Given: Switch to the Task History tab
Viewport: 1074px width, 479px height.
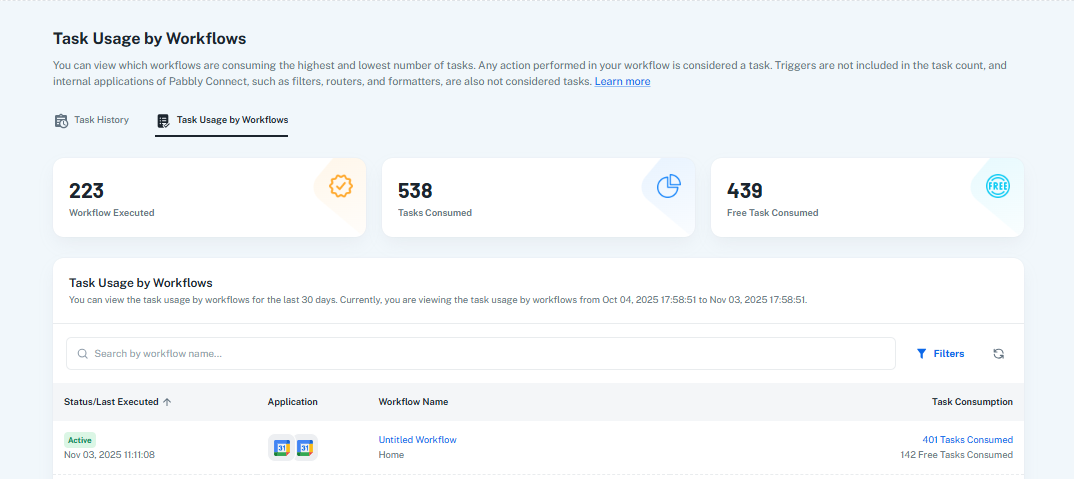Looking at the screenshot, I should point(92,120).
